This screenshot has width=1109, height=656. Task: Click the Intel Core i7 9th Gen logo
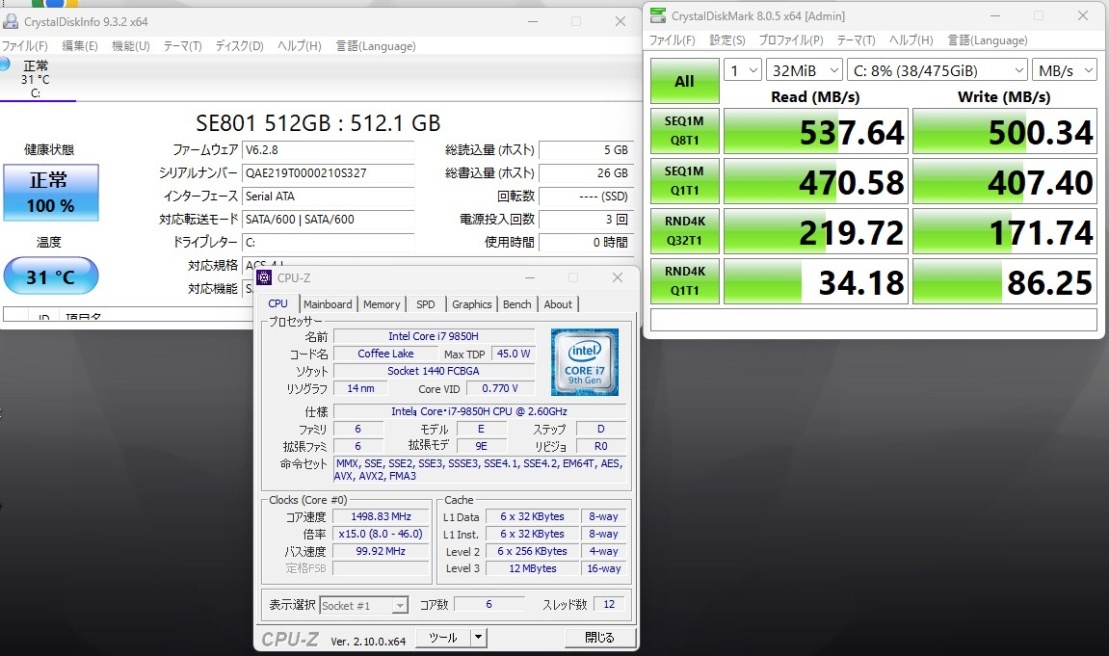585,362
